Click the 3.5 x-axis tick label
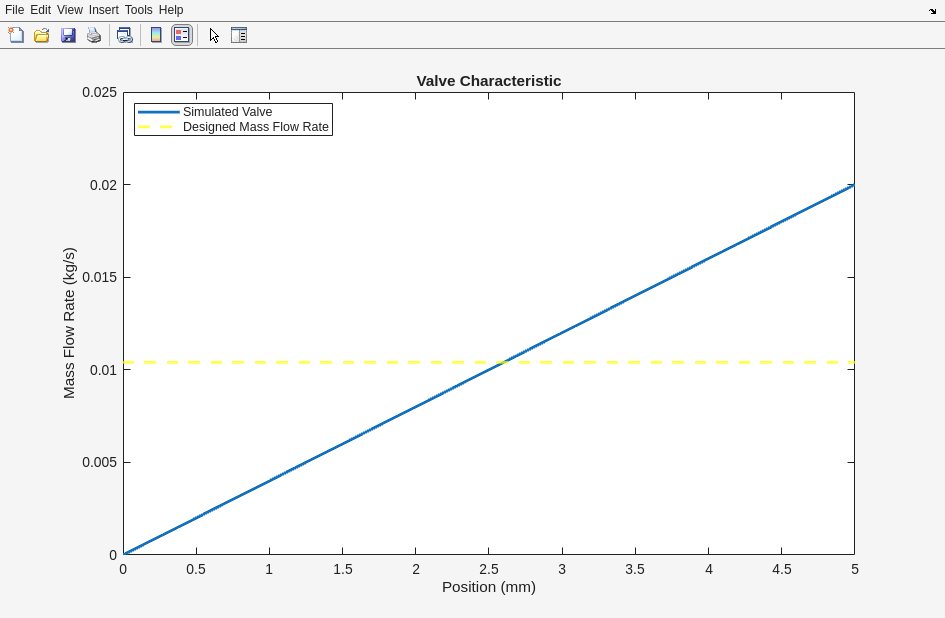Screen dimensions: 945x618 point(635,569)
